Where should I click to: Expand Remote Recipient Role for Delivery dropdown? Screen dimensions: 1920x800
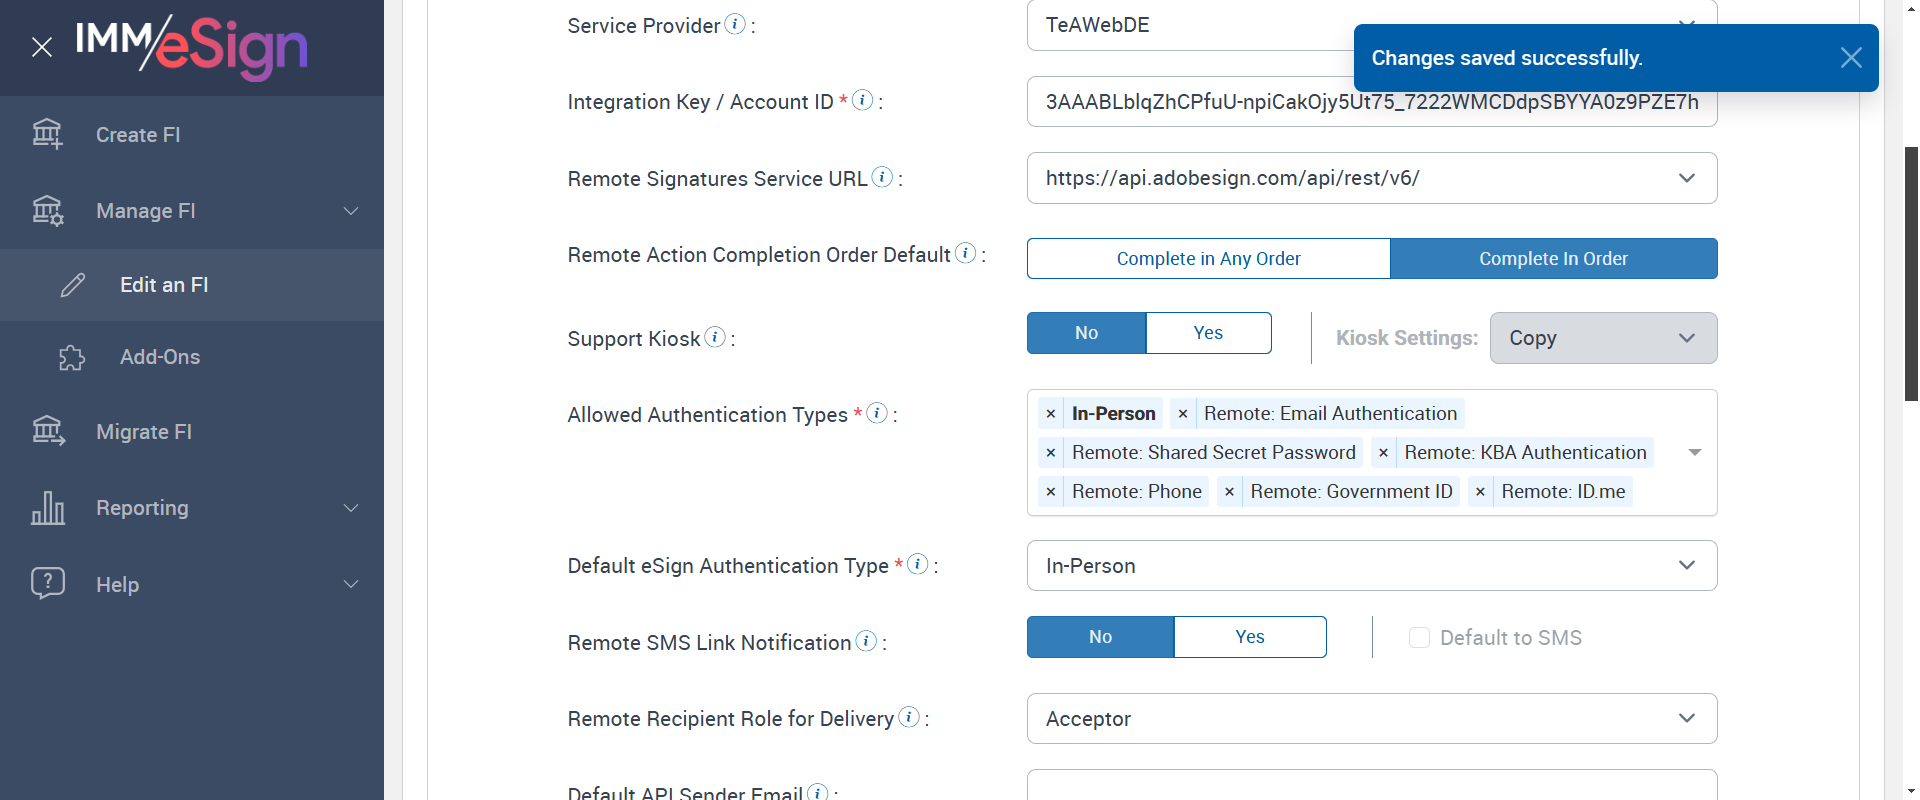[1686, 719]
